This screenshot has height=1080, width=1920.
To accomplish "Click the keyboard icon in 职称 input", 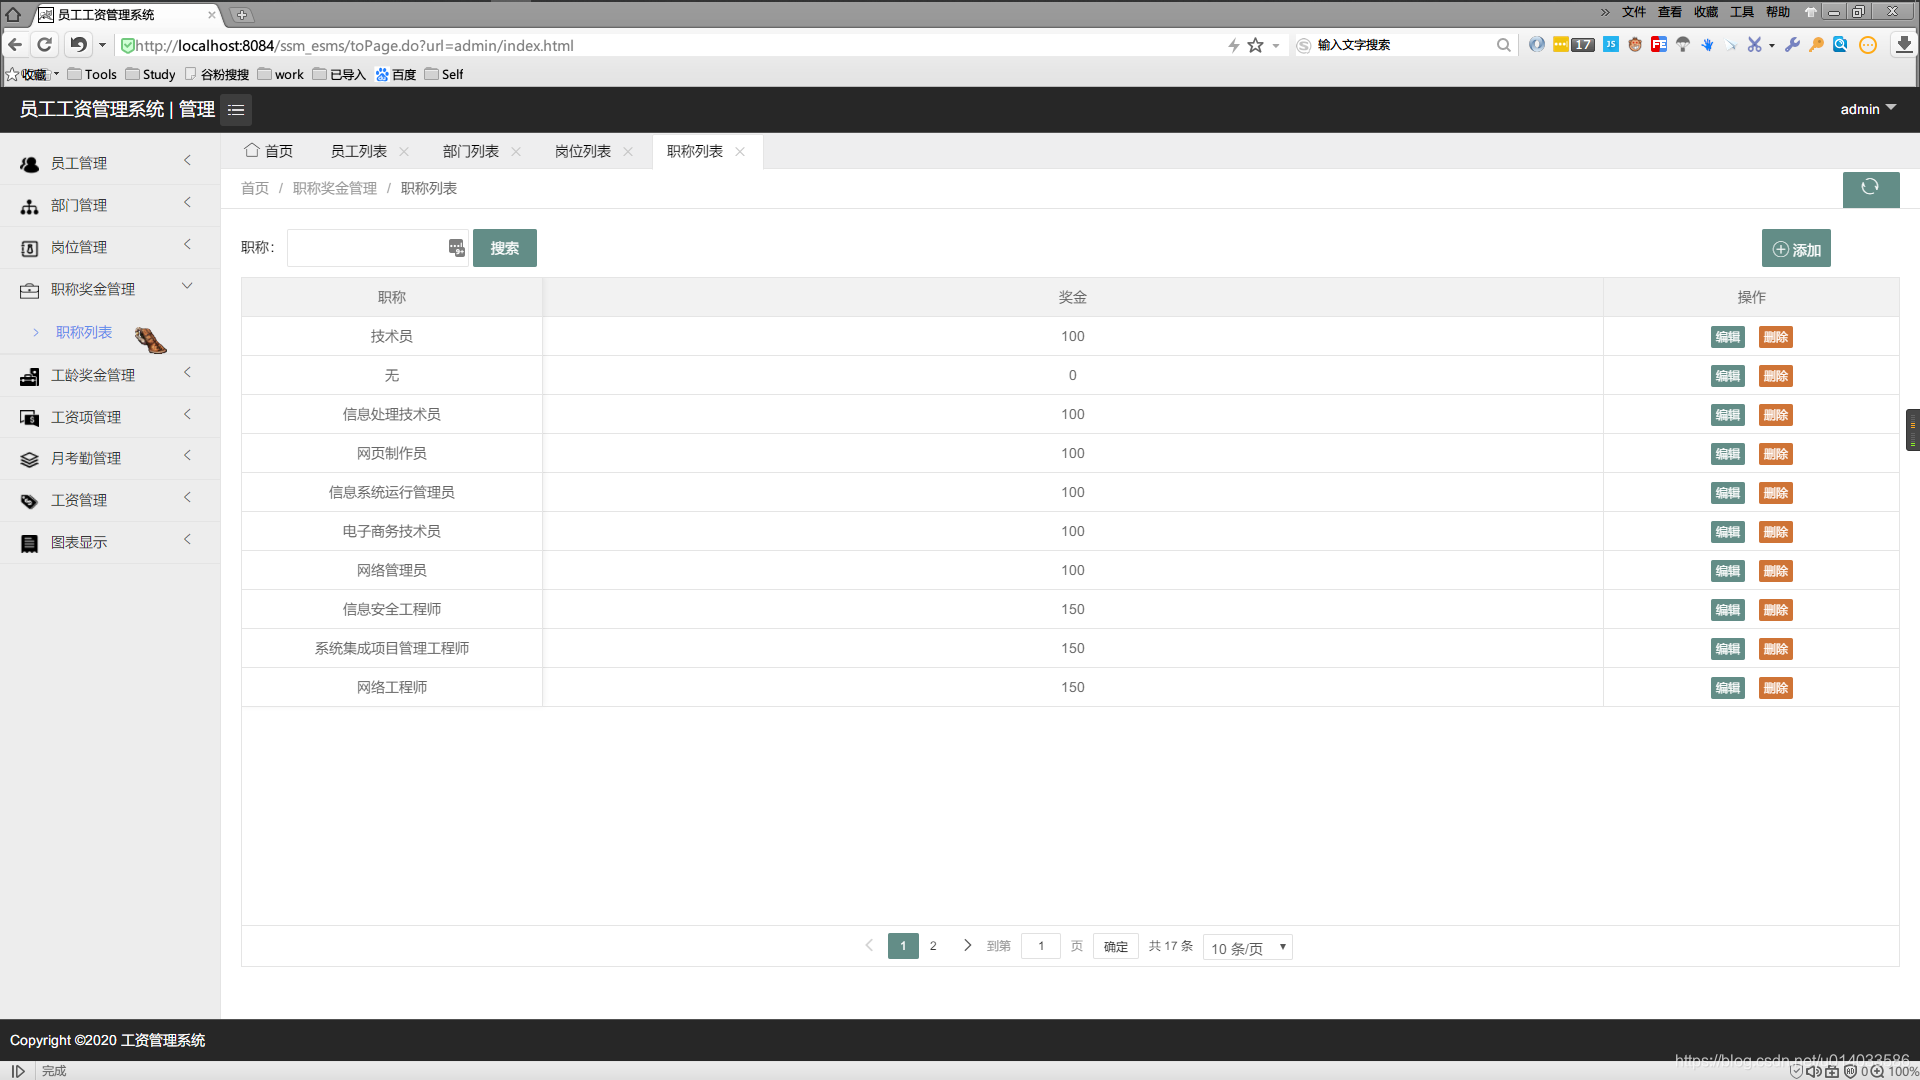I will click(x=457, y=248).
